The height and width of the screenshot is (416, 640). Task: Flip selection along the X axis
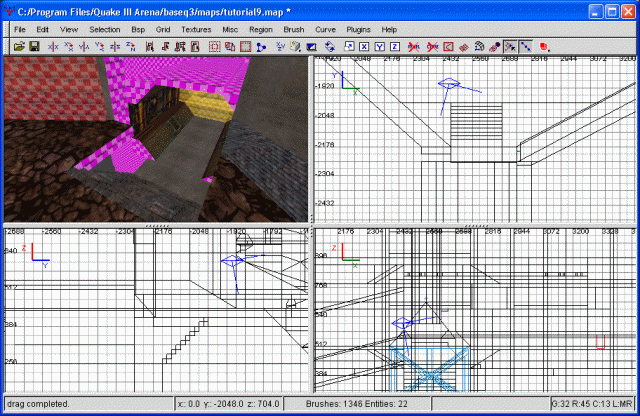click(53, 47)
